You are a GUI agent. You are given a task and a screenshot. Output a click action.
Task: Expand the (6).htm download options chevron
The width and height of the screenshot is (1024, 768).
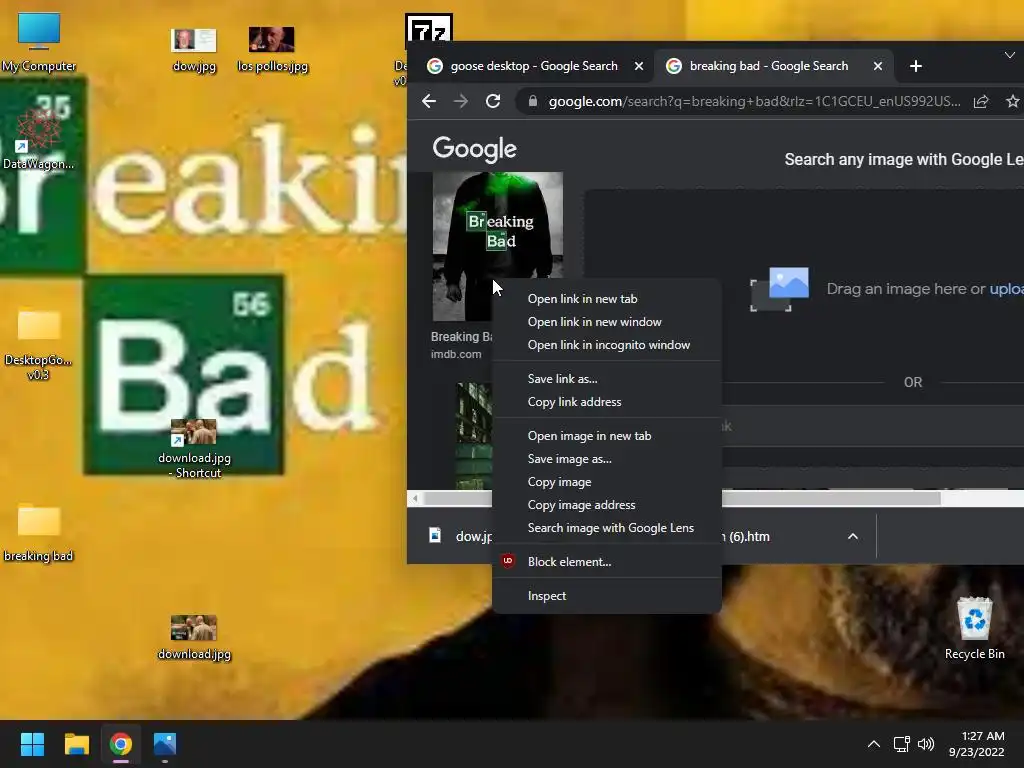pos(852,536)
